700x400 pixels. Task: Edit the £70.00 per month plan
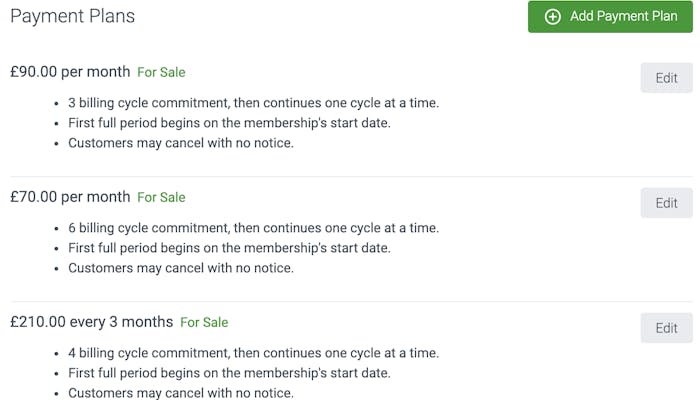tap(666, 203)
